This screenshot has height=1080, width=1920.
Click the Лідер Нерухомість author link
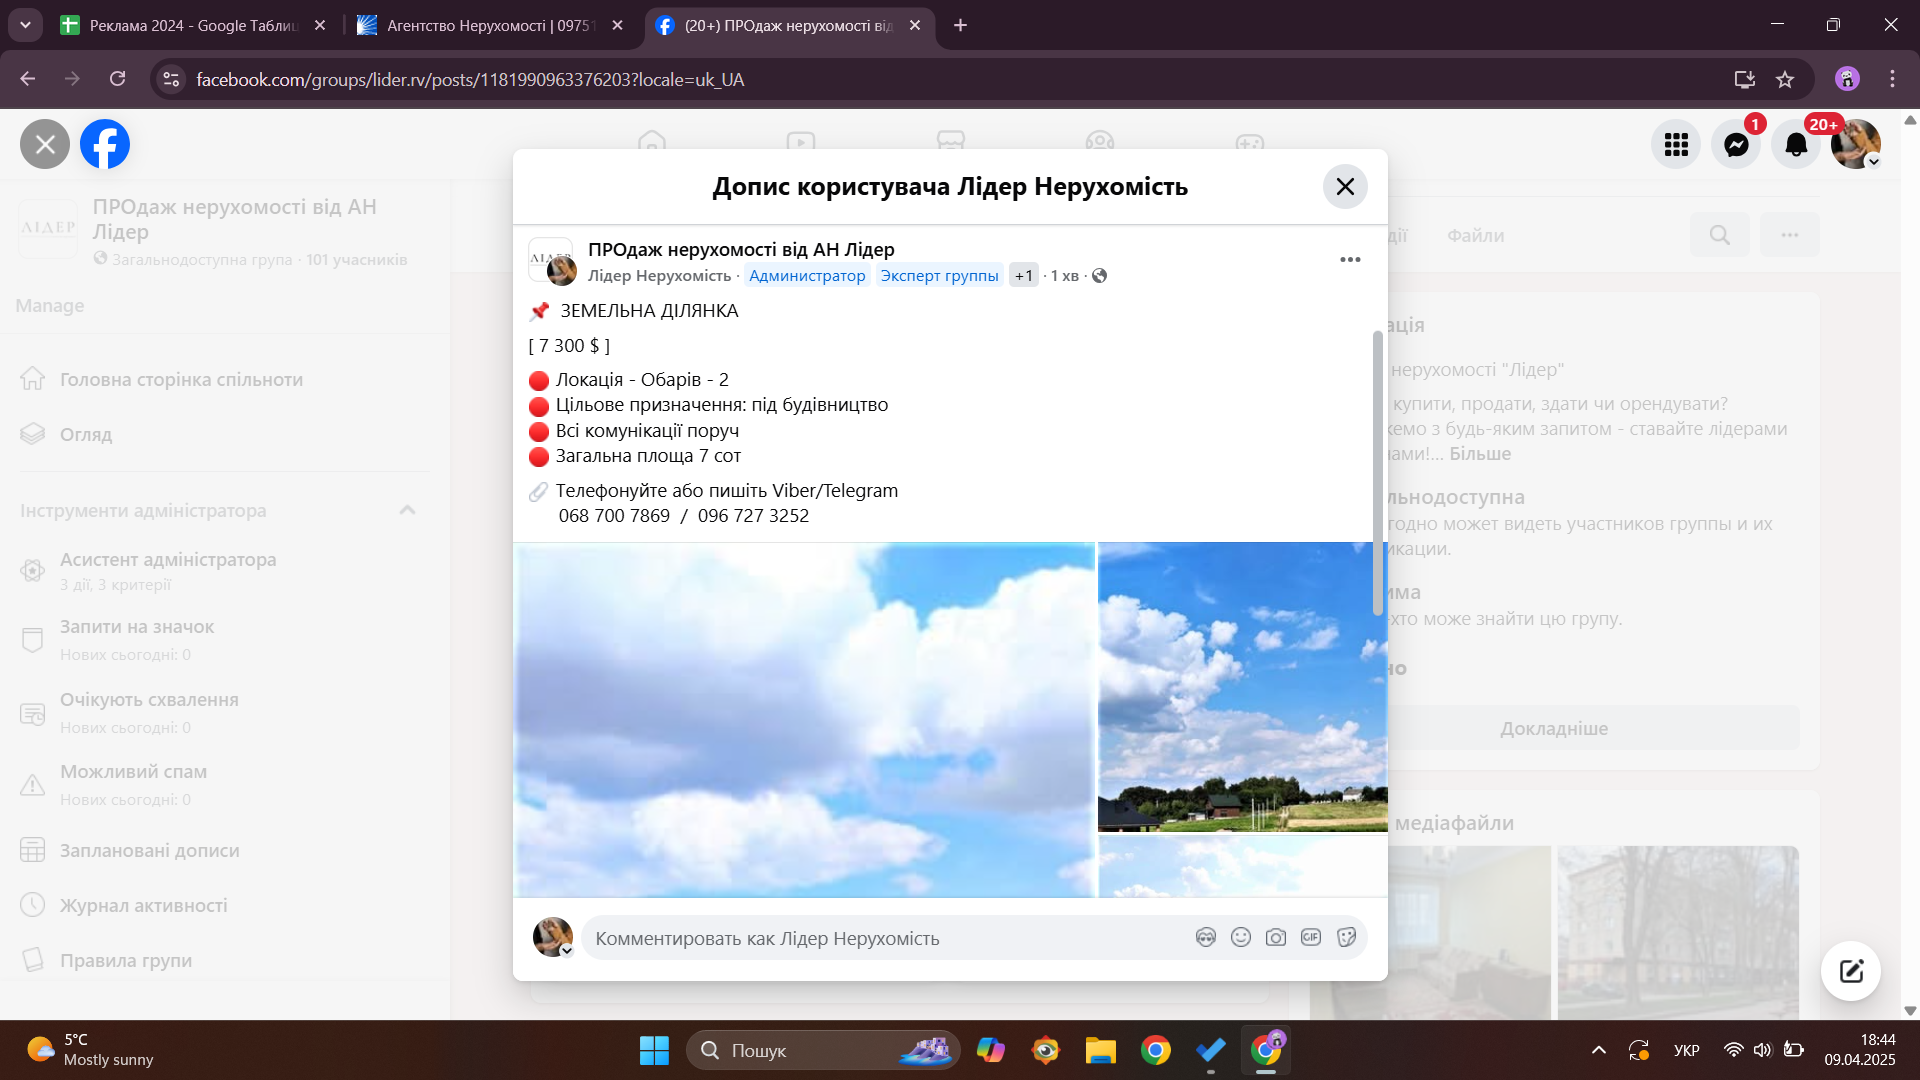[x=659, y=276]
